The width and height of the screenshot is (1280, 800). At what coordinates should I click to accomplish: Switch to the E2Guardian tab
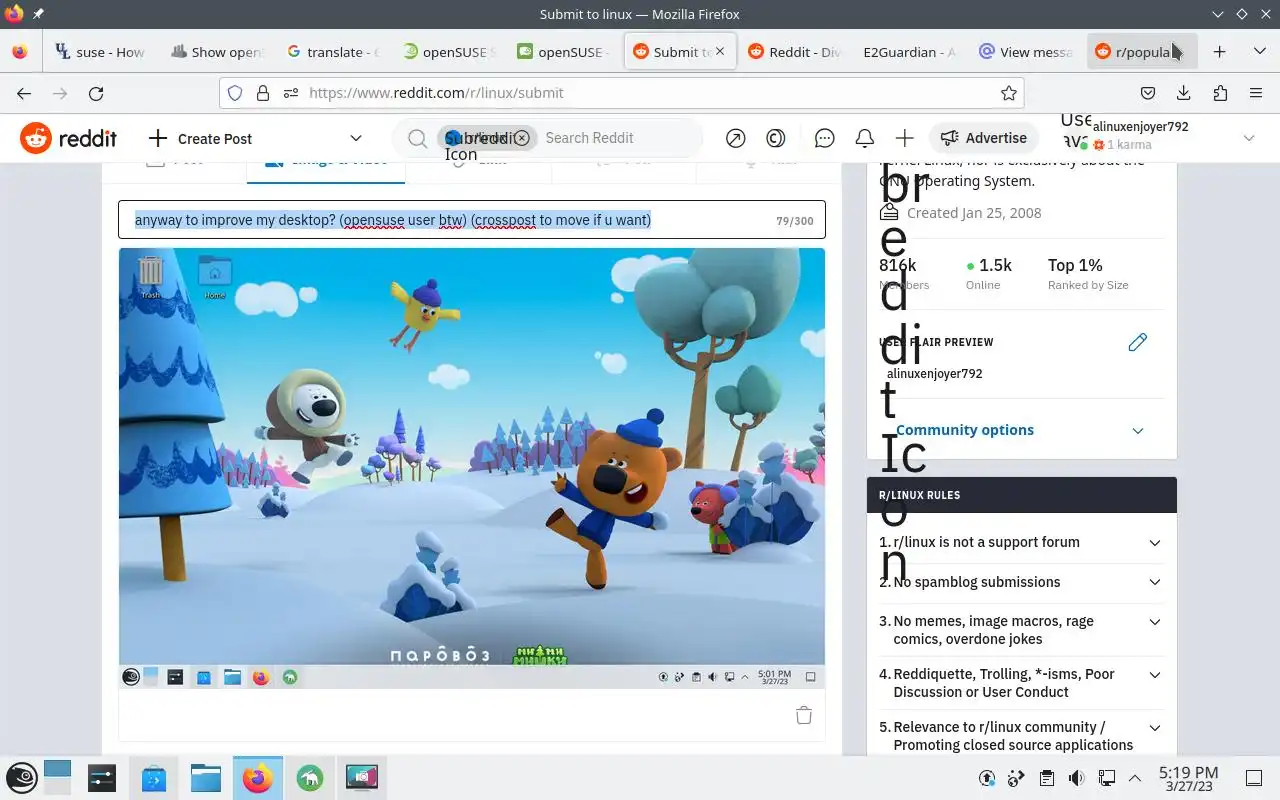909,51
